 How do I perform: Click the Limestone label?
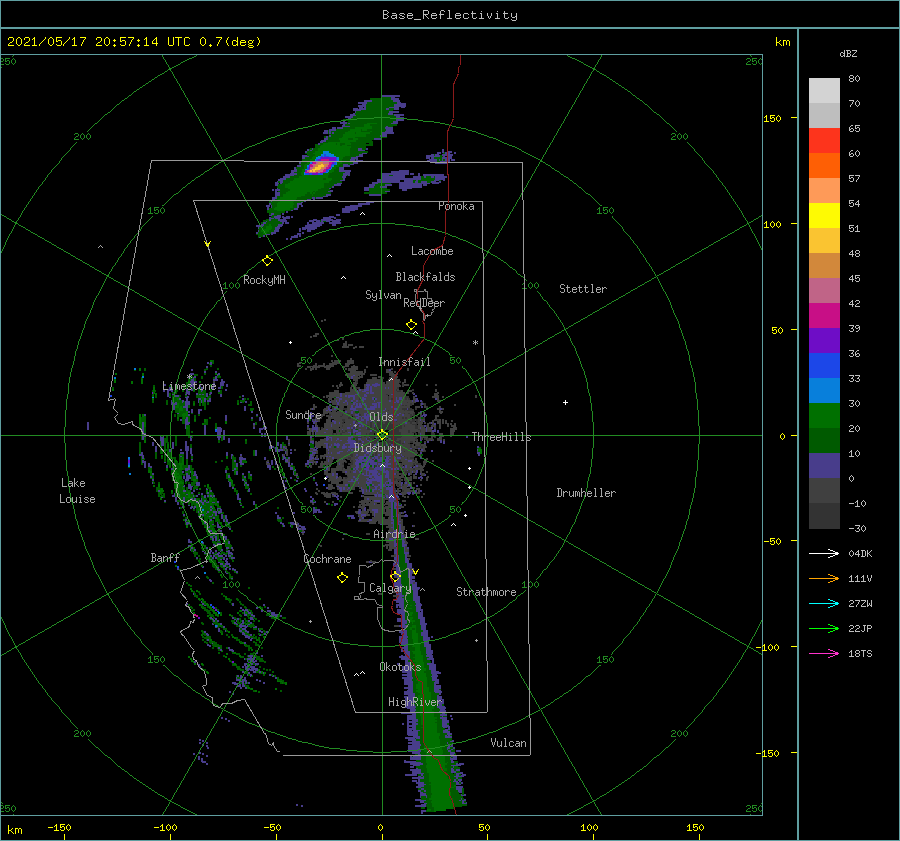[189, 386]
